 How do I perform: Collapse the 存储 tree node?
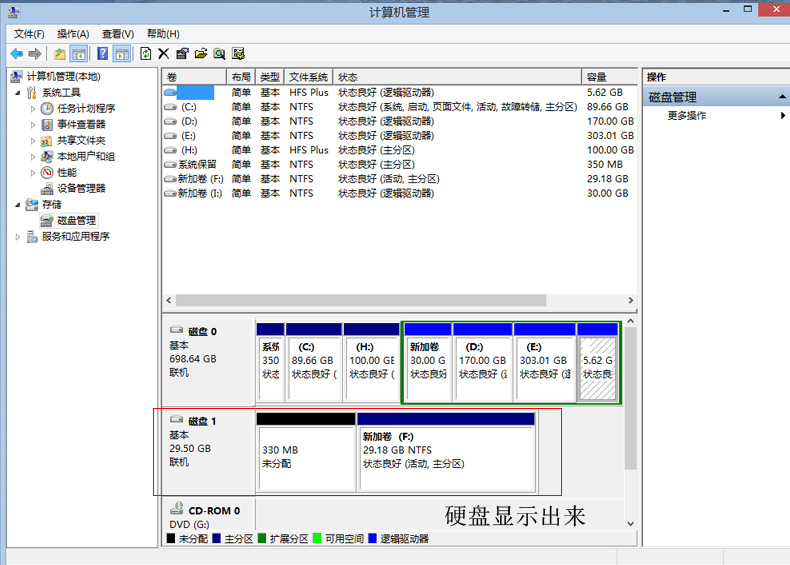[x=18, y=205]
